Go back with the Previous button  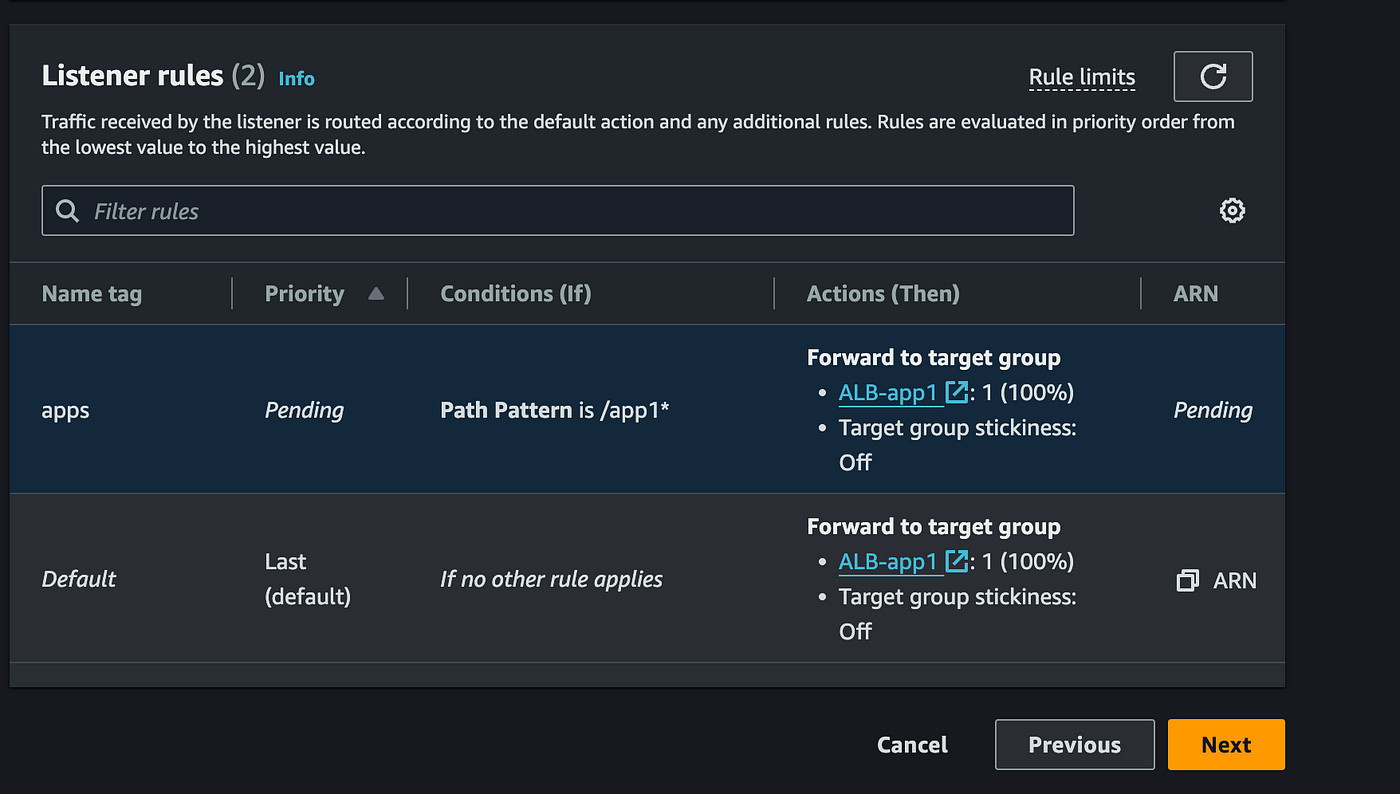[x=1075, y=745]
